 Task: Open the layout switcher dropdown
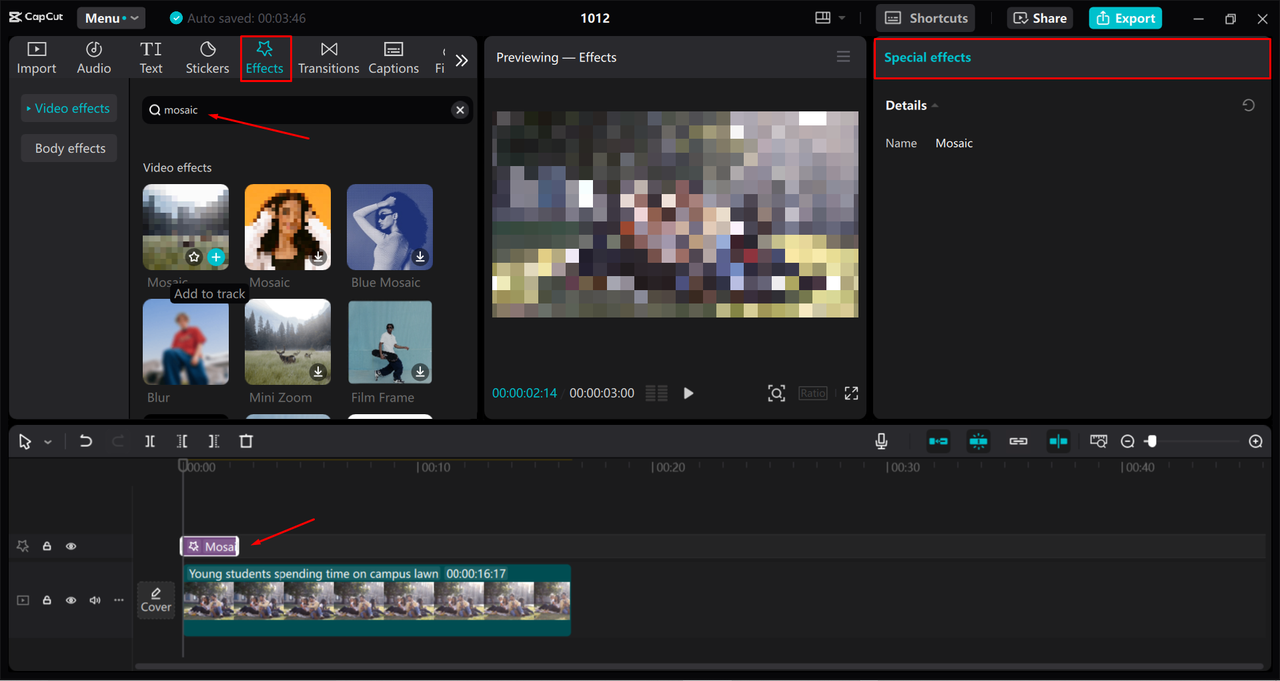click(830, 18)
